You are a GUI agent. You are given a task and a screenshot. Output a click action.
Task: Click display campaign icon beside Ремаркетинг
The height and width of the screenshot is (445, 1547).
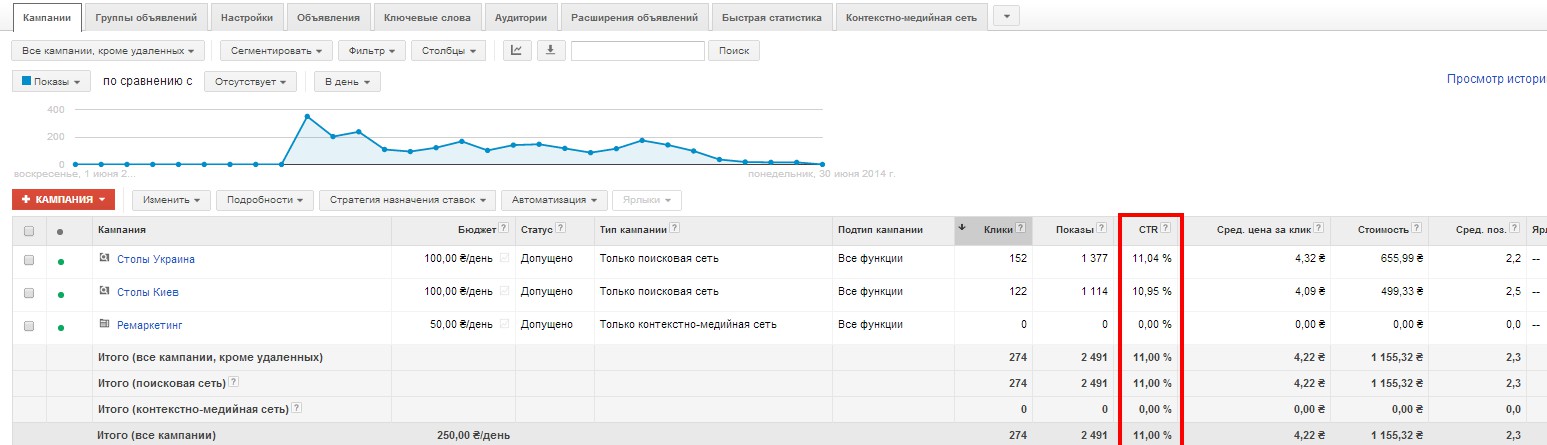coord(104,324)
